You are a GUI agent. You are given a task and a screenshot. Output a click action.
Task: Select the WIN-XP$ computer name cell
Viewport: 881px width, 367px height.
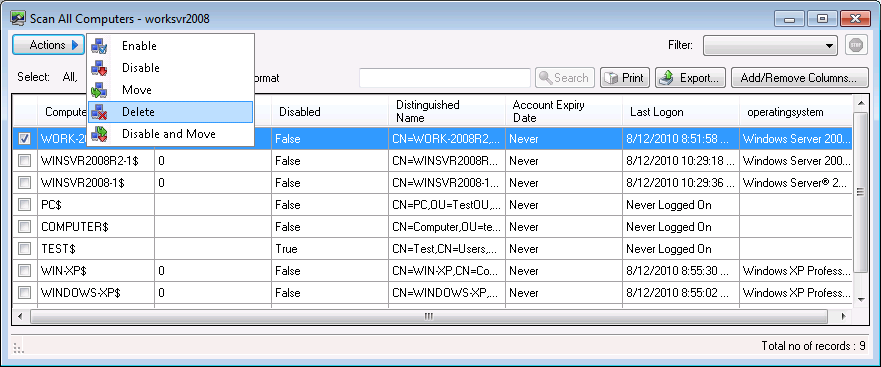click(96, 271)
